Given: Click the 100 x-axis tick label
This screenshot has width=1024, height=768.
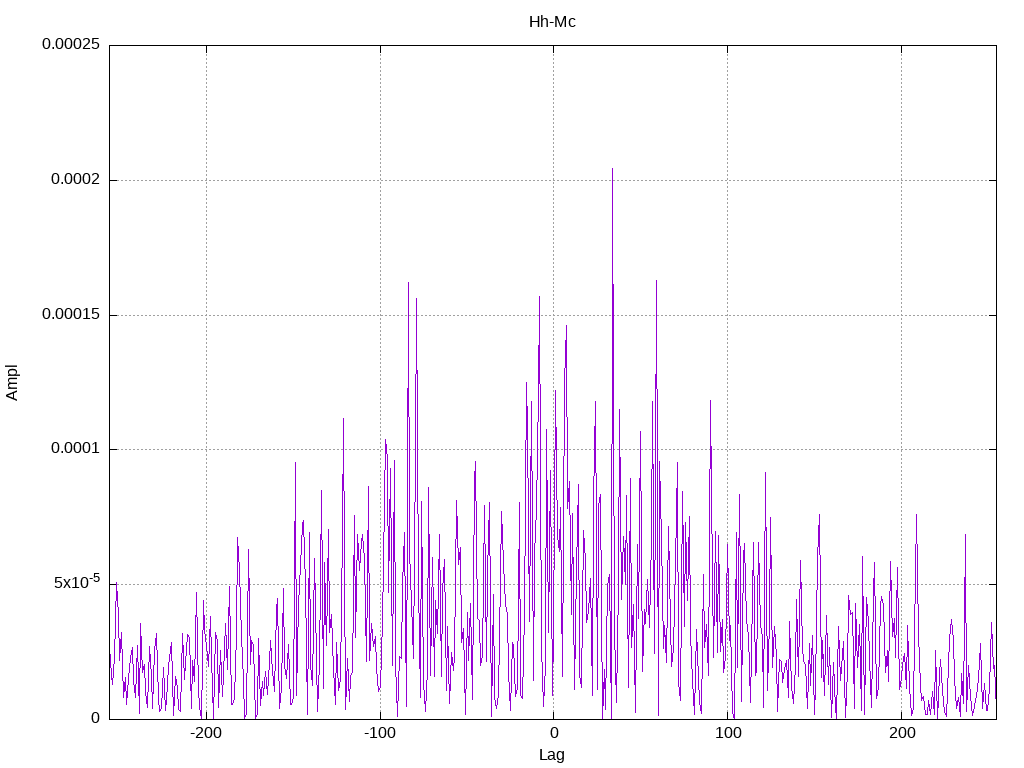Looking at the screenshot, I should point(728,733).
